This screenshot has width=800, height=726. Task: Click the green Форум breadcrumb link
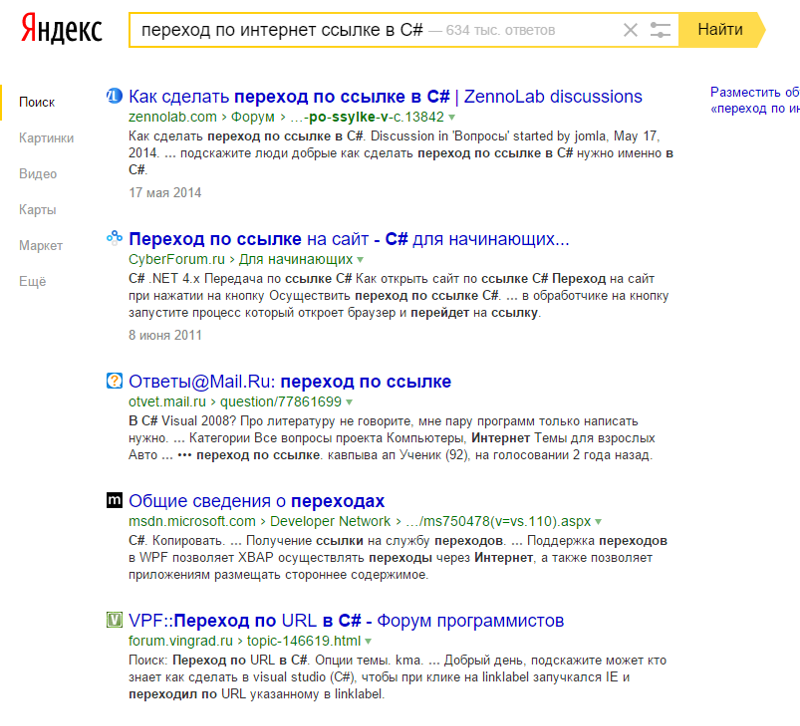coord(253,117)
